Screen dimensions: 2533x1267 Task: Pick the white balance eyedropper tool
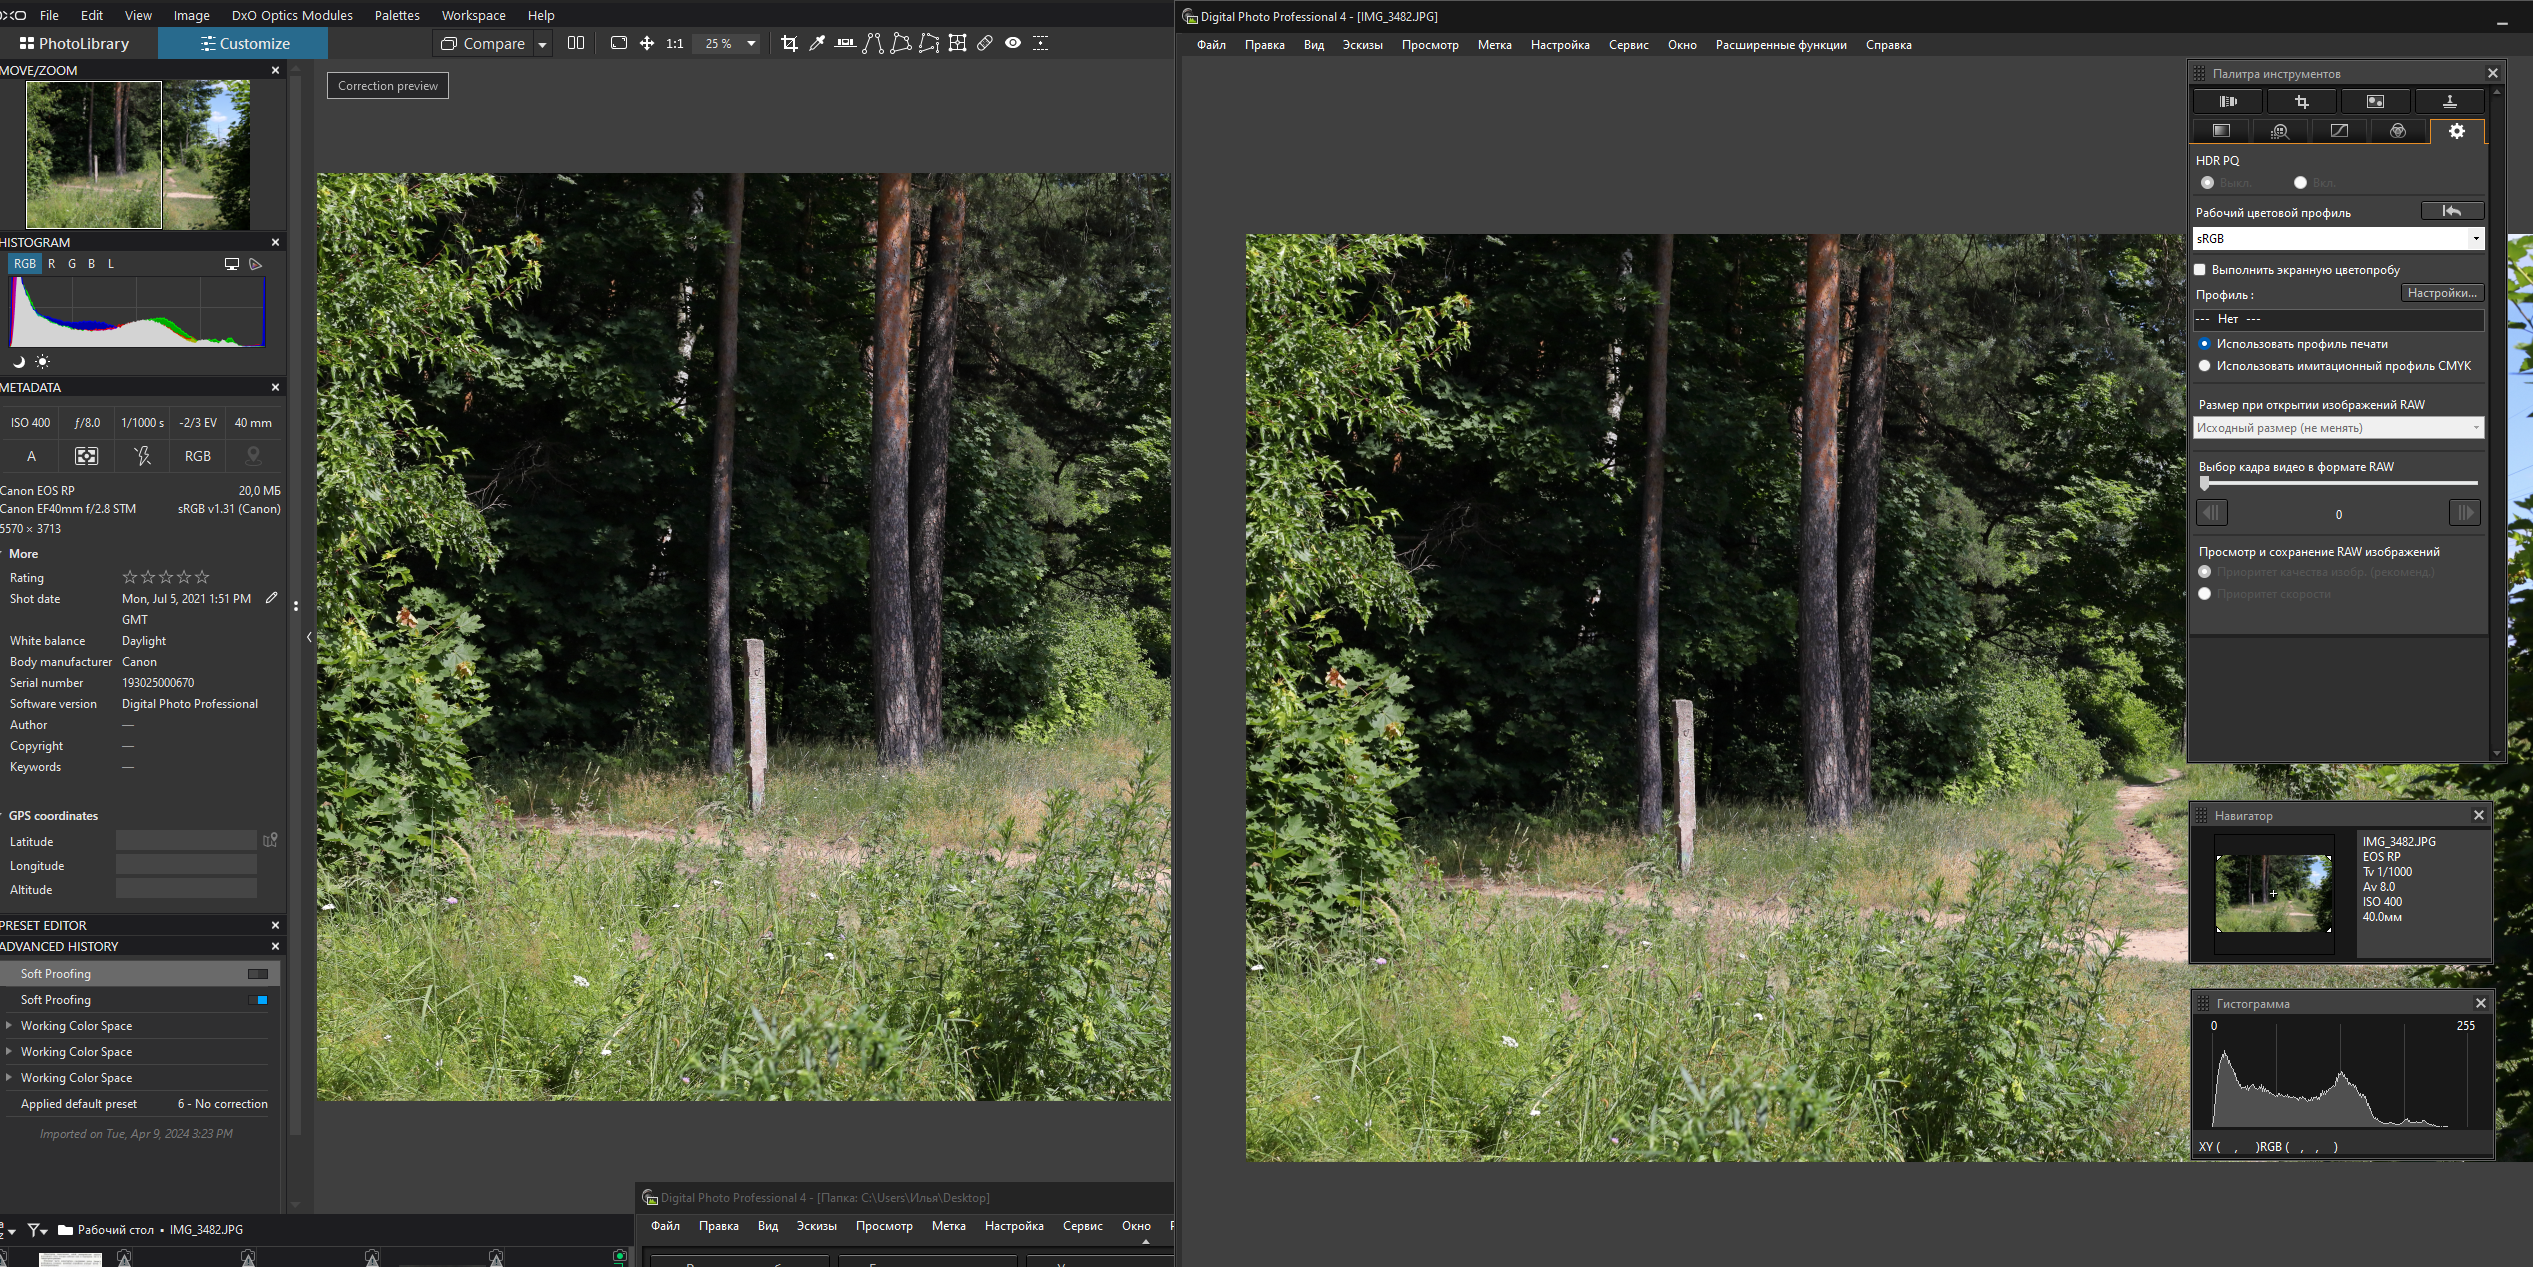[817, 43]
